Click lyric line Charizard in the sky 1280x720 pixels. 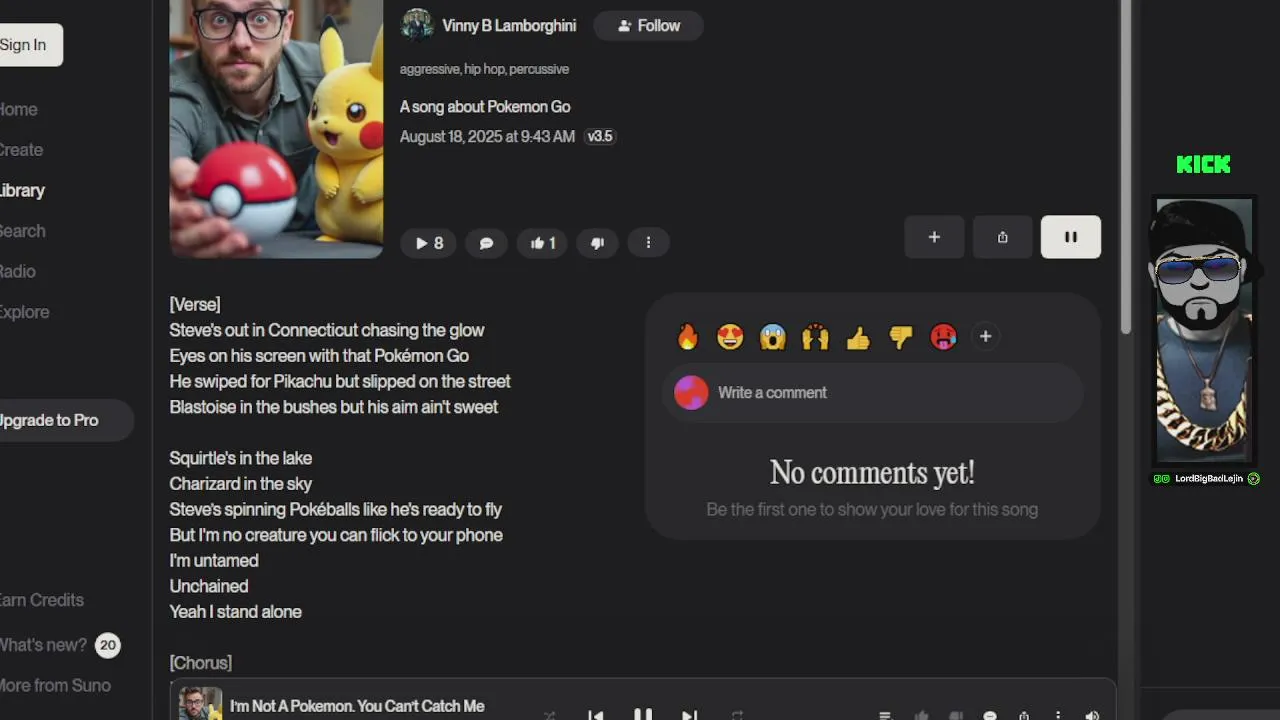[241, 484]
